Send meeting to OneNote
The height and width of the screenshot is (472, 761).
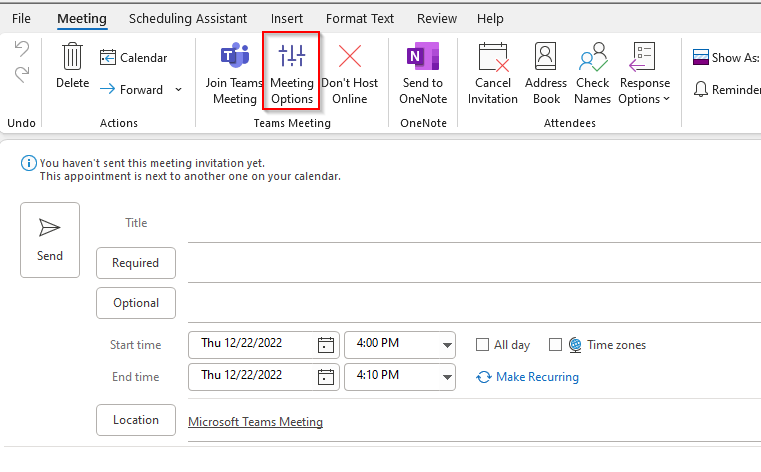(423, 74)
